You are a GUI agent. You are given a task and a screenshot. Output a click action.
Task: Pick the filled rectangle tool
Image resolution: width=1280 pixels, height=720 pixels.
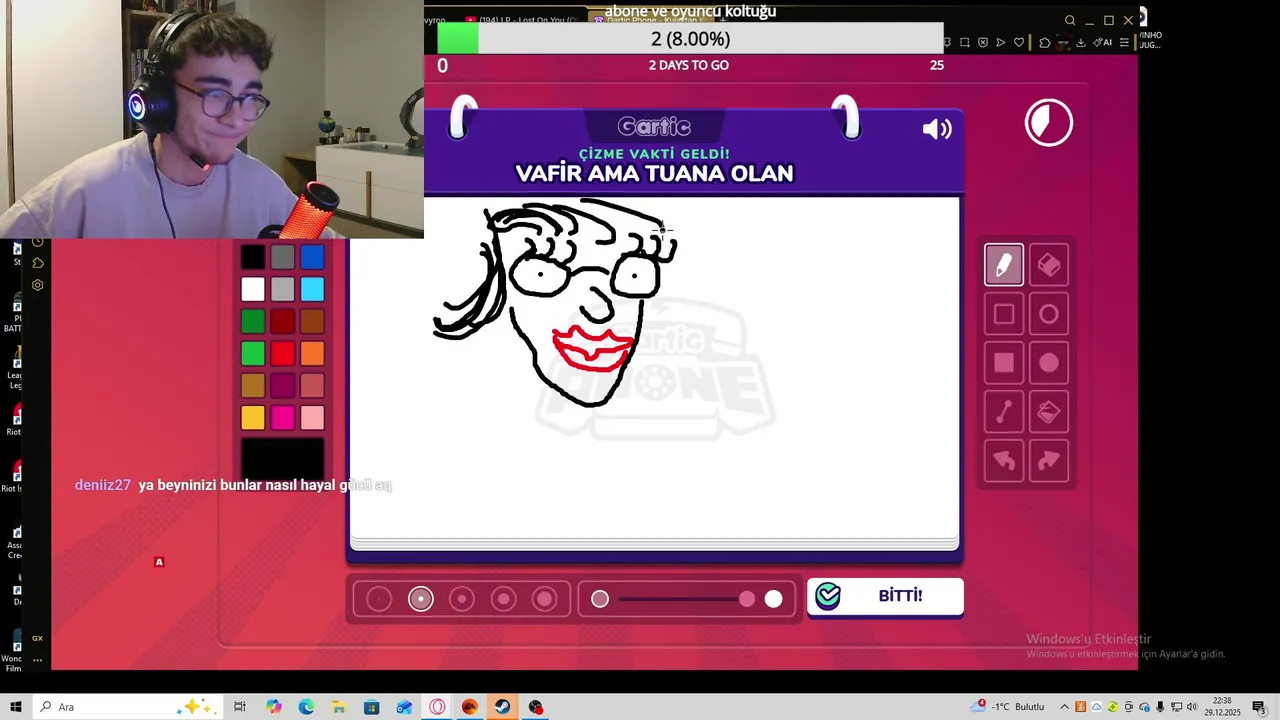click(1003, 363)
